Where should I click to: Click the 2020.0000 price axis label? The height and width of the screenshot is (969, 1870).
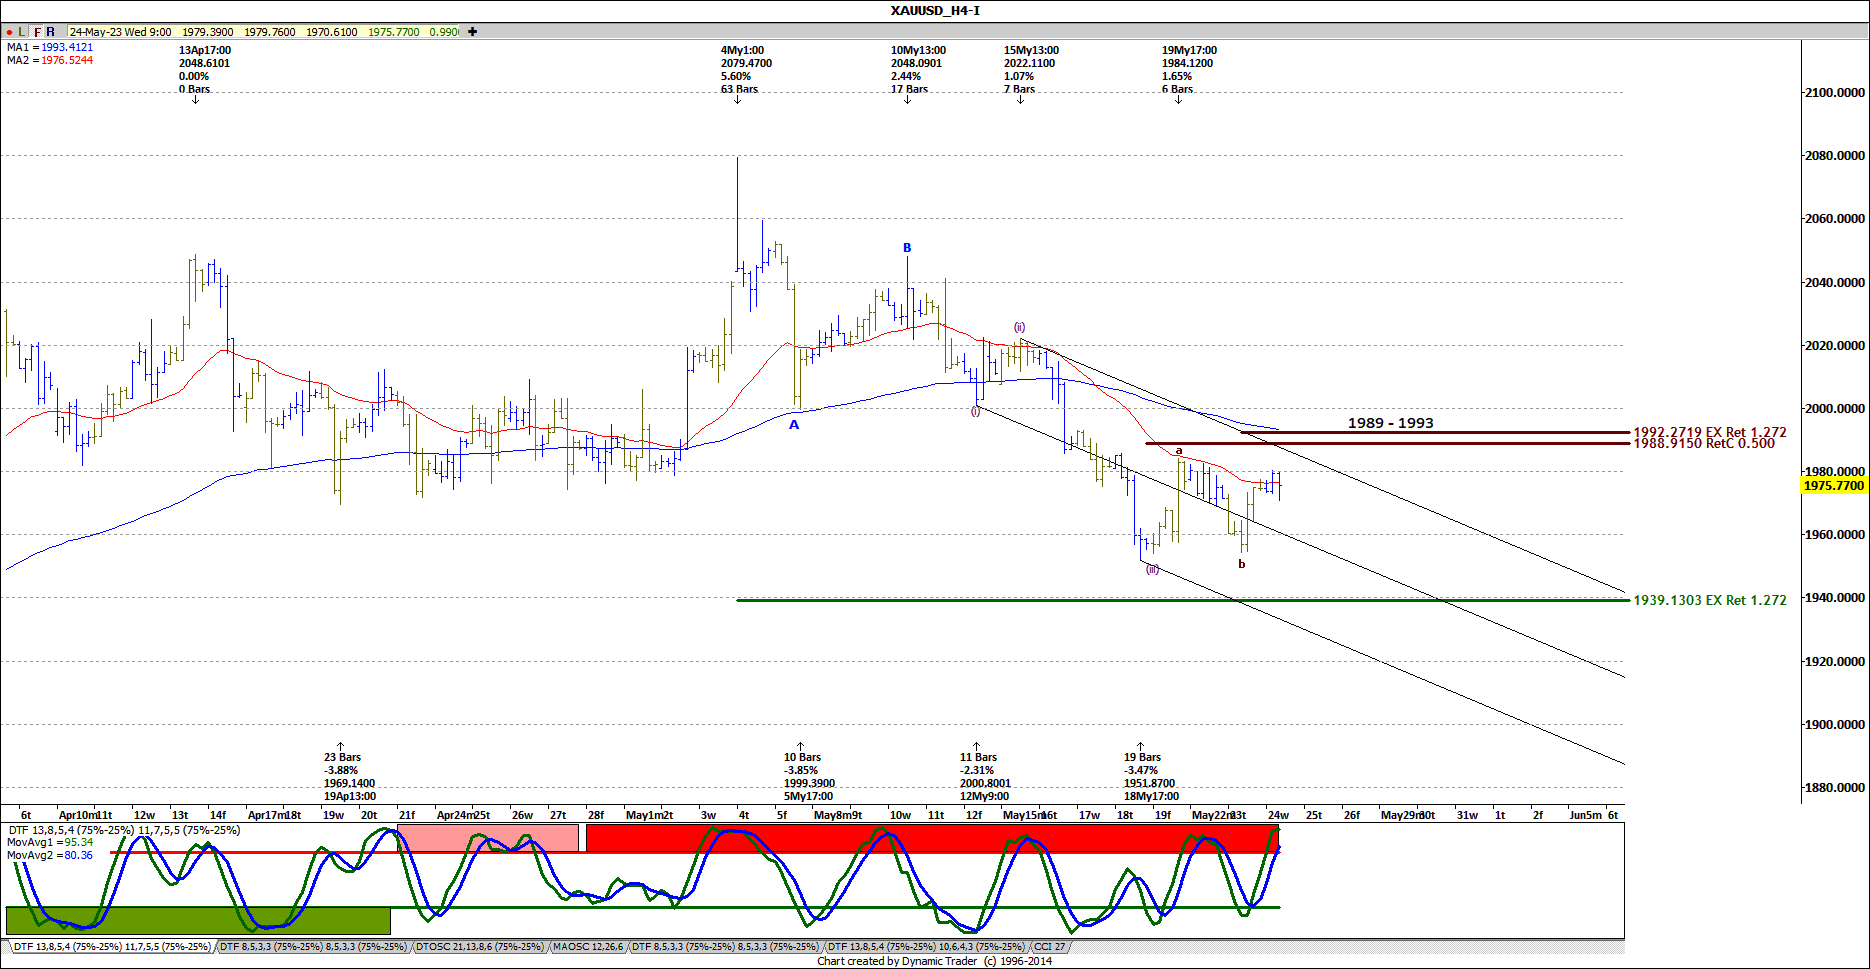[1835, 346]
